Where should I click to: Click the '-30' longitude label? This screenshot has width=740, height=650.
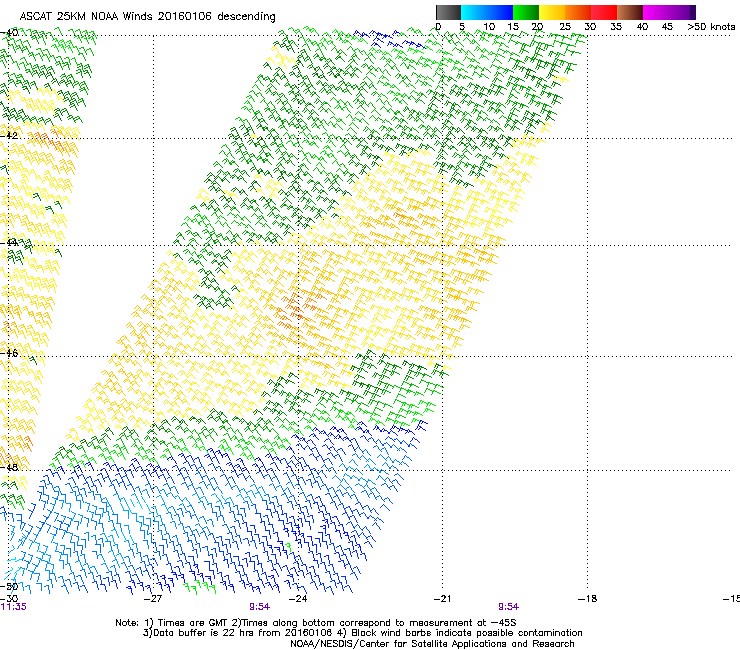[9, 598]
